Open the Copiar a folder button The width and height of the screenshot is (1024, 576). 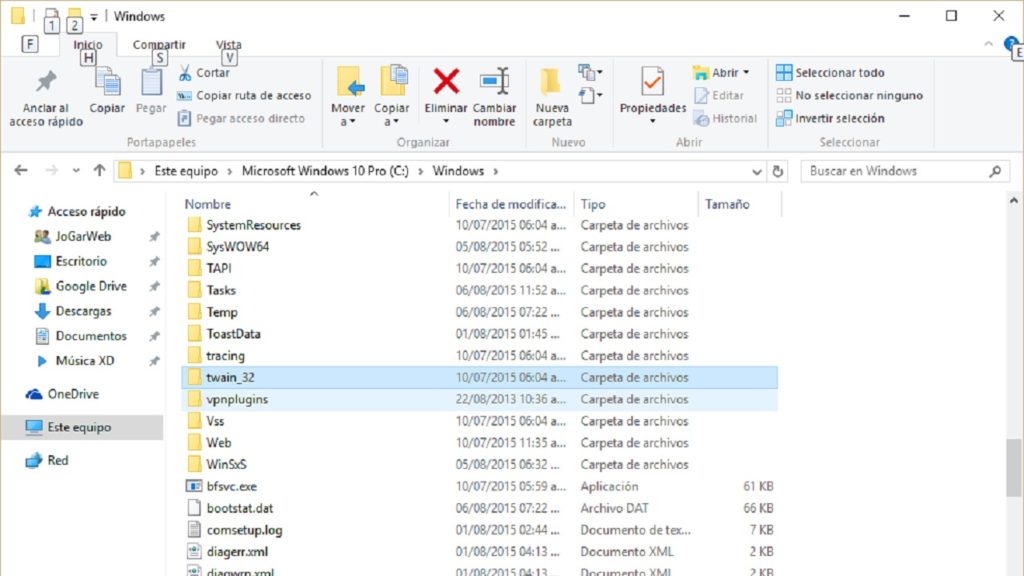(x=391, y=97)
